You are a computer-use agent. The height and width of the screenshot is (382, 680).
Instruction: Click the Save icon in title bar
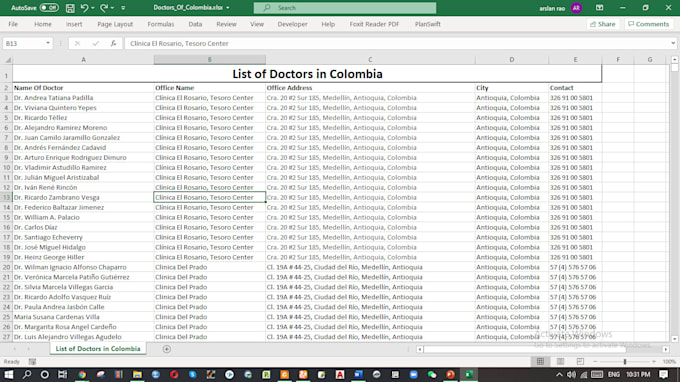pyautogui.click(x=70, y=8)
